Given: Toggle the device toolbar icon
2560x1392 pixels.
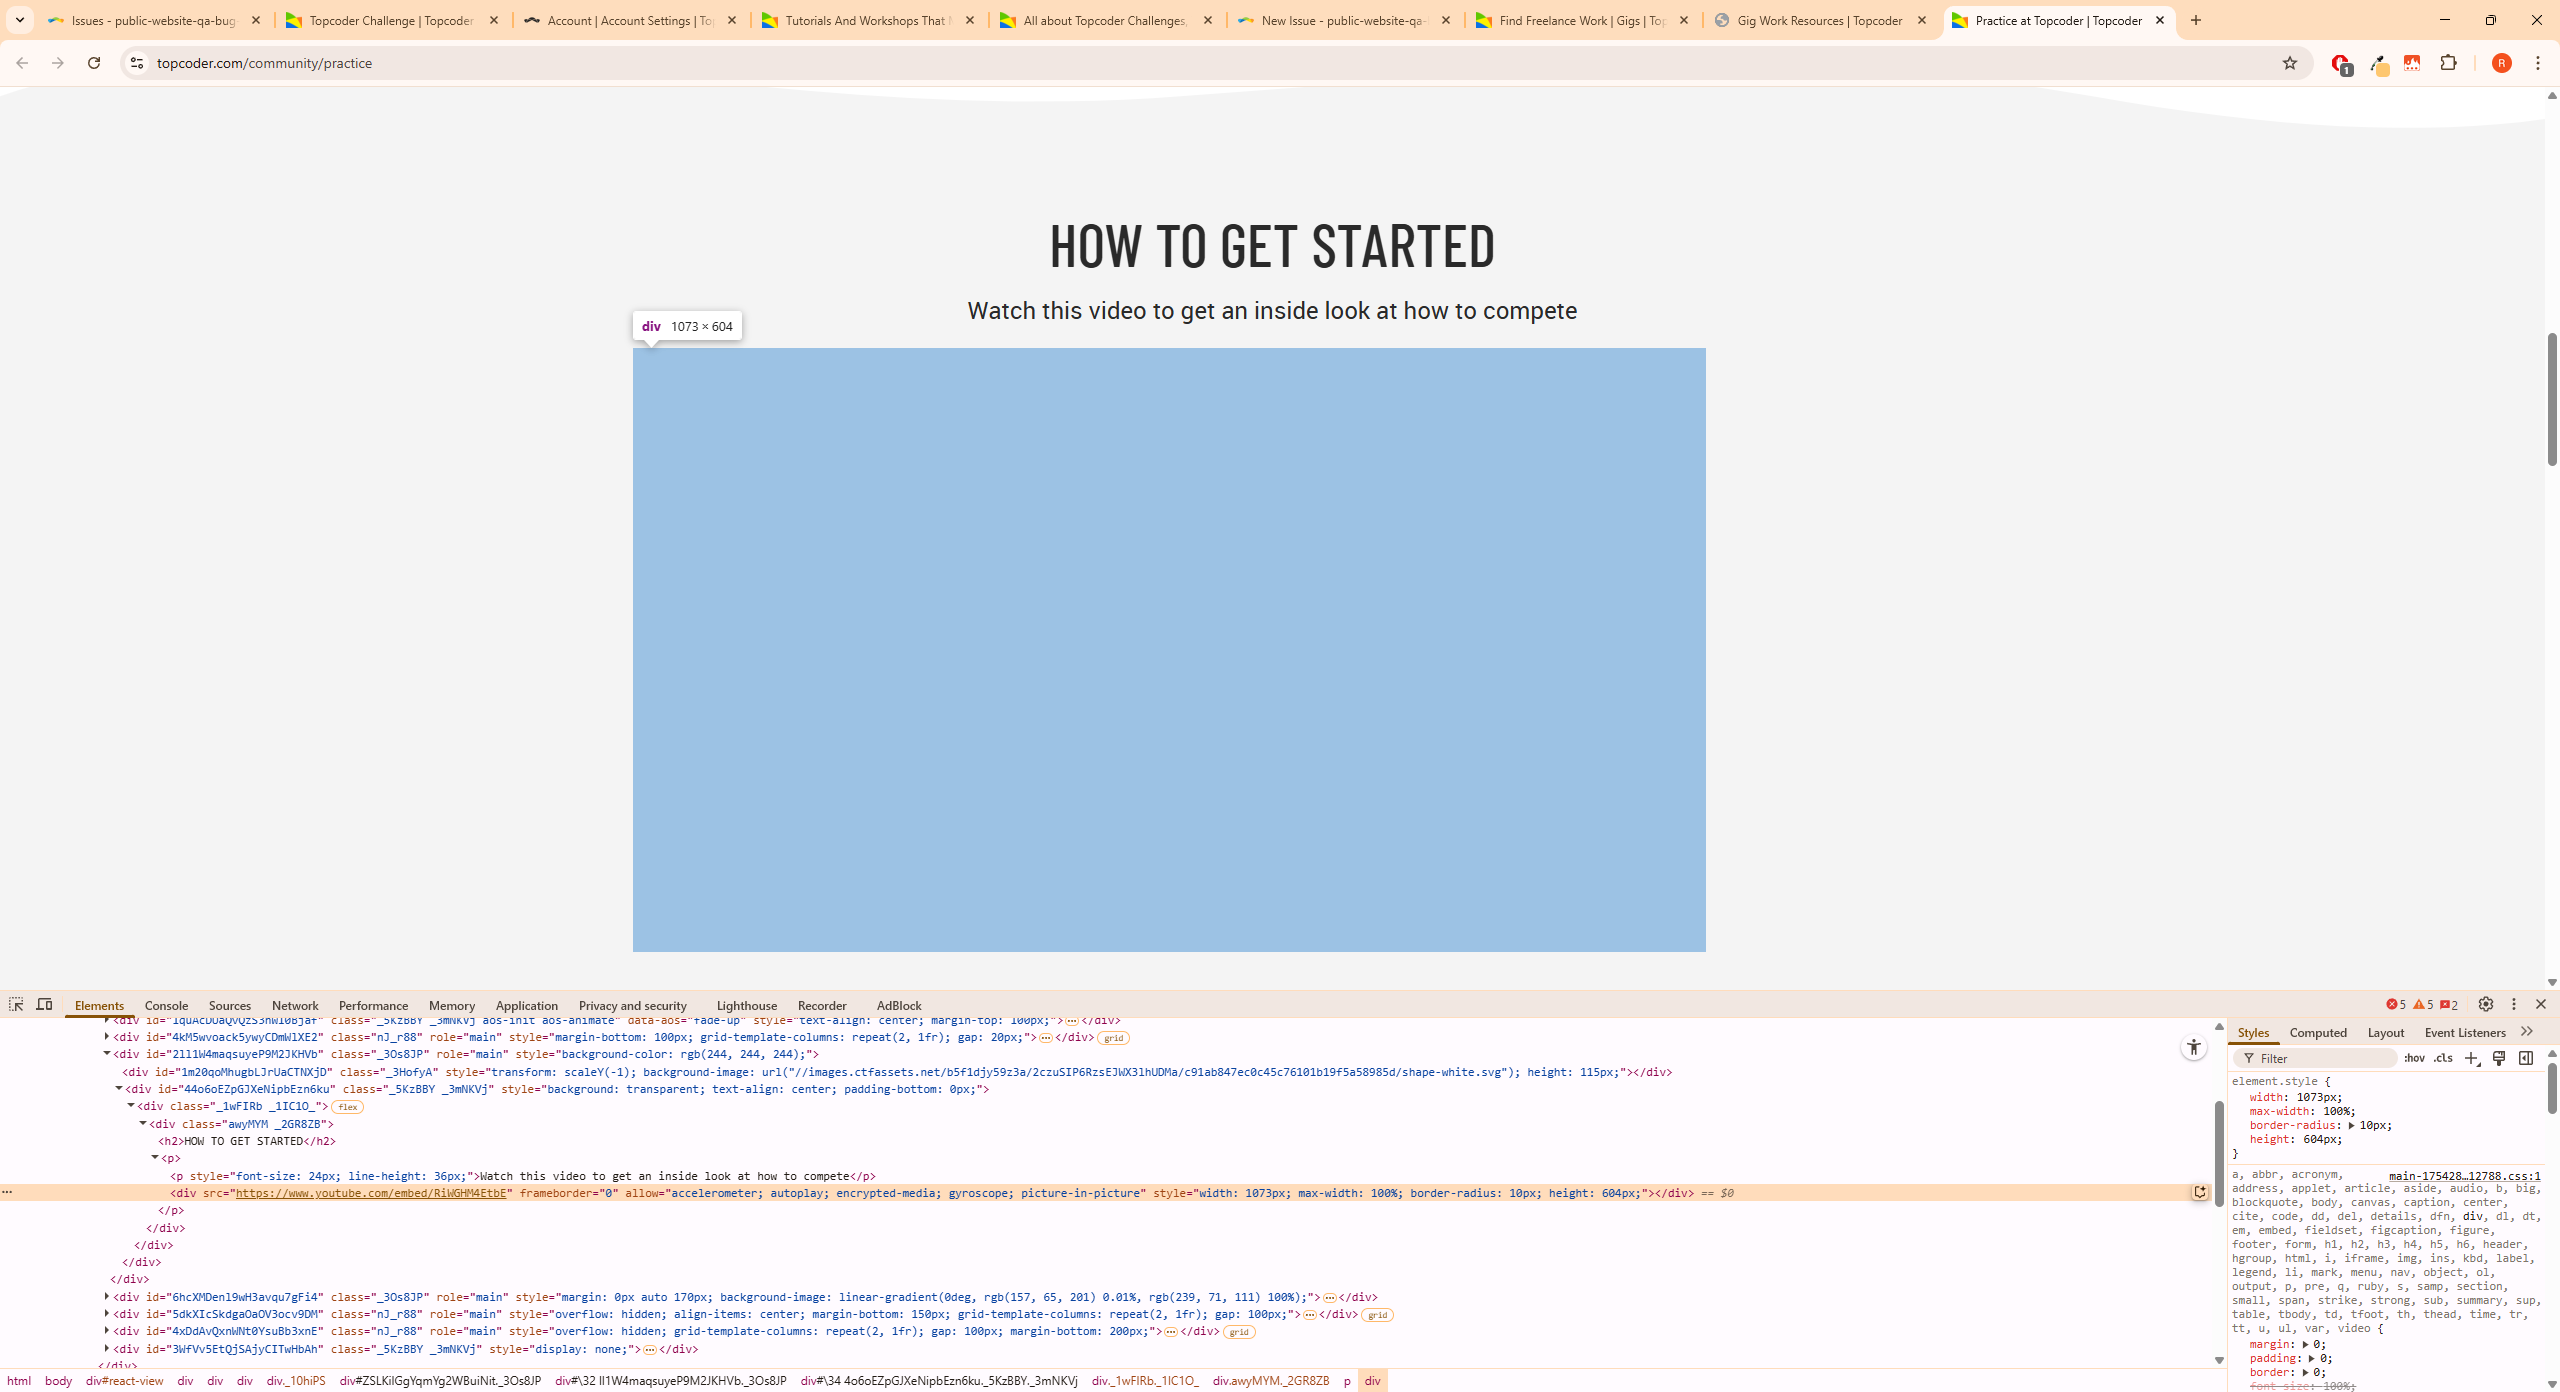Looking at the screenshot, I should tap(44, 1004).
